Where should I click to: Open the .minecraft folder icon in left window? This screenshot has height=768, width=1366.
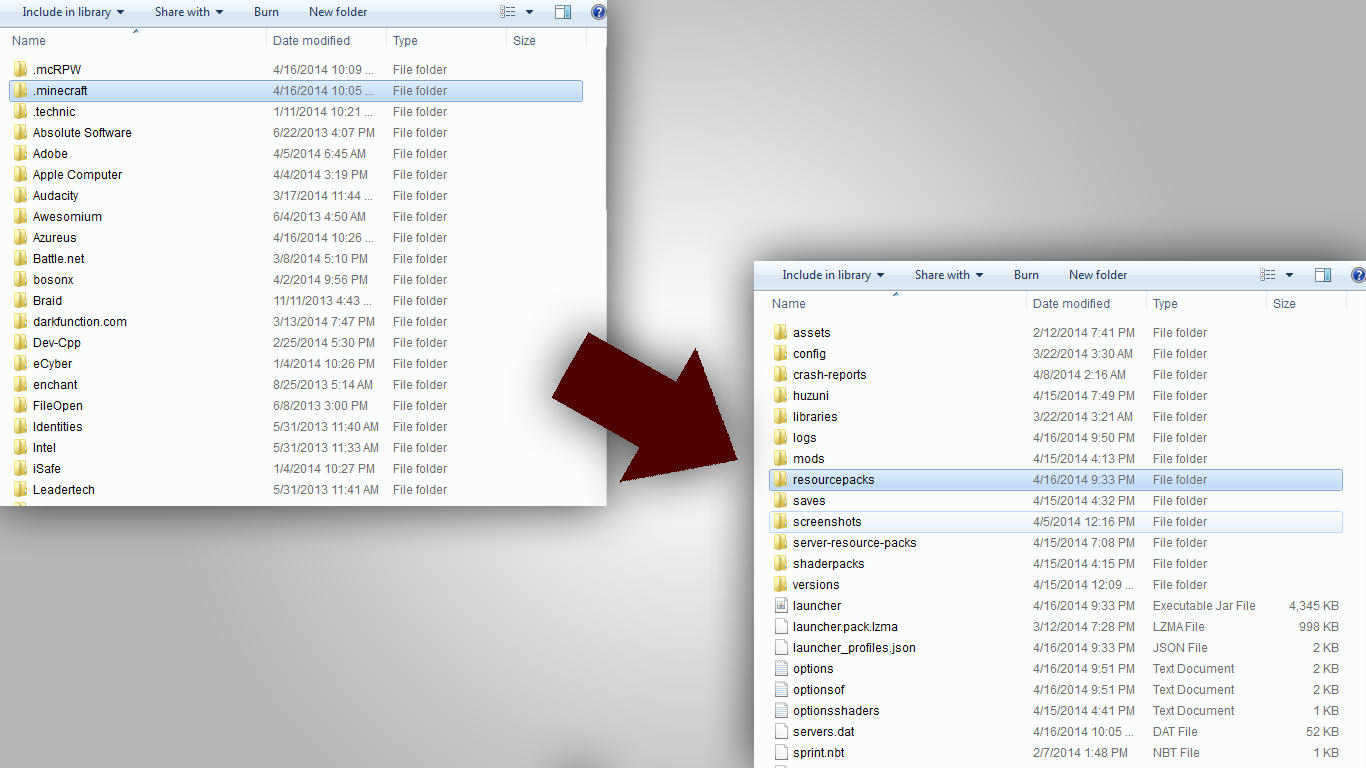pyautogui.click(x=20, y=90)
